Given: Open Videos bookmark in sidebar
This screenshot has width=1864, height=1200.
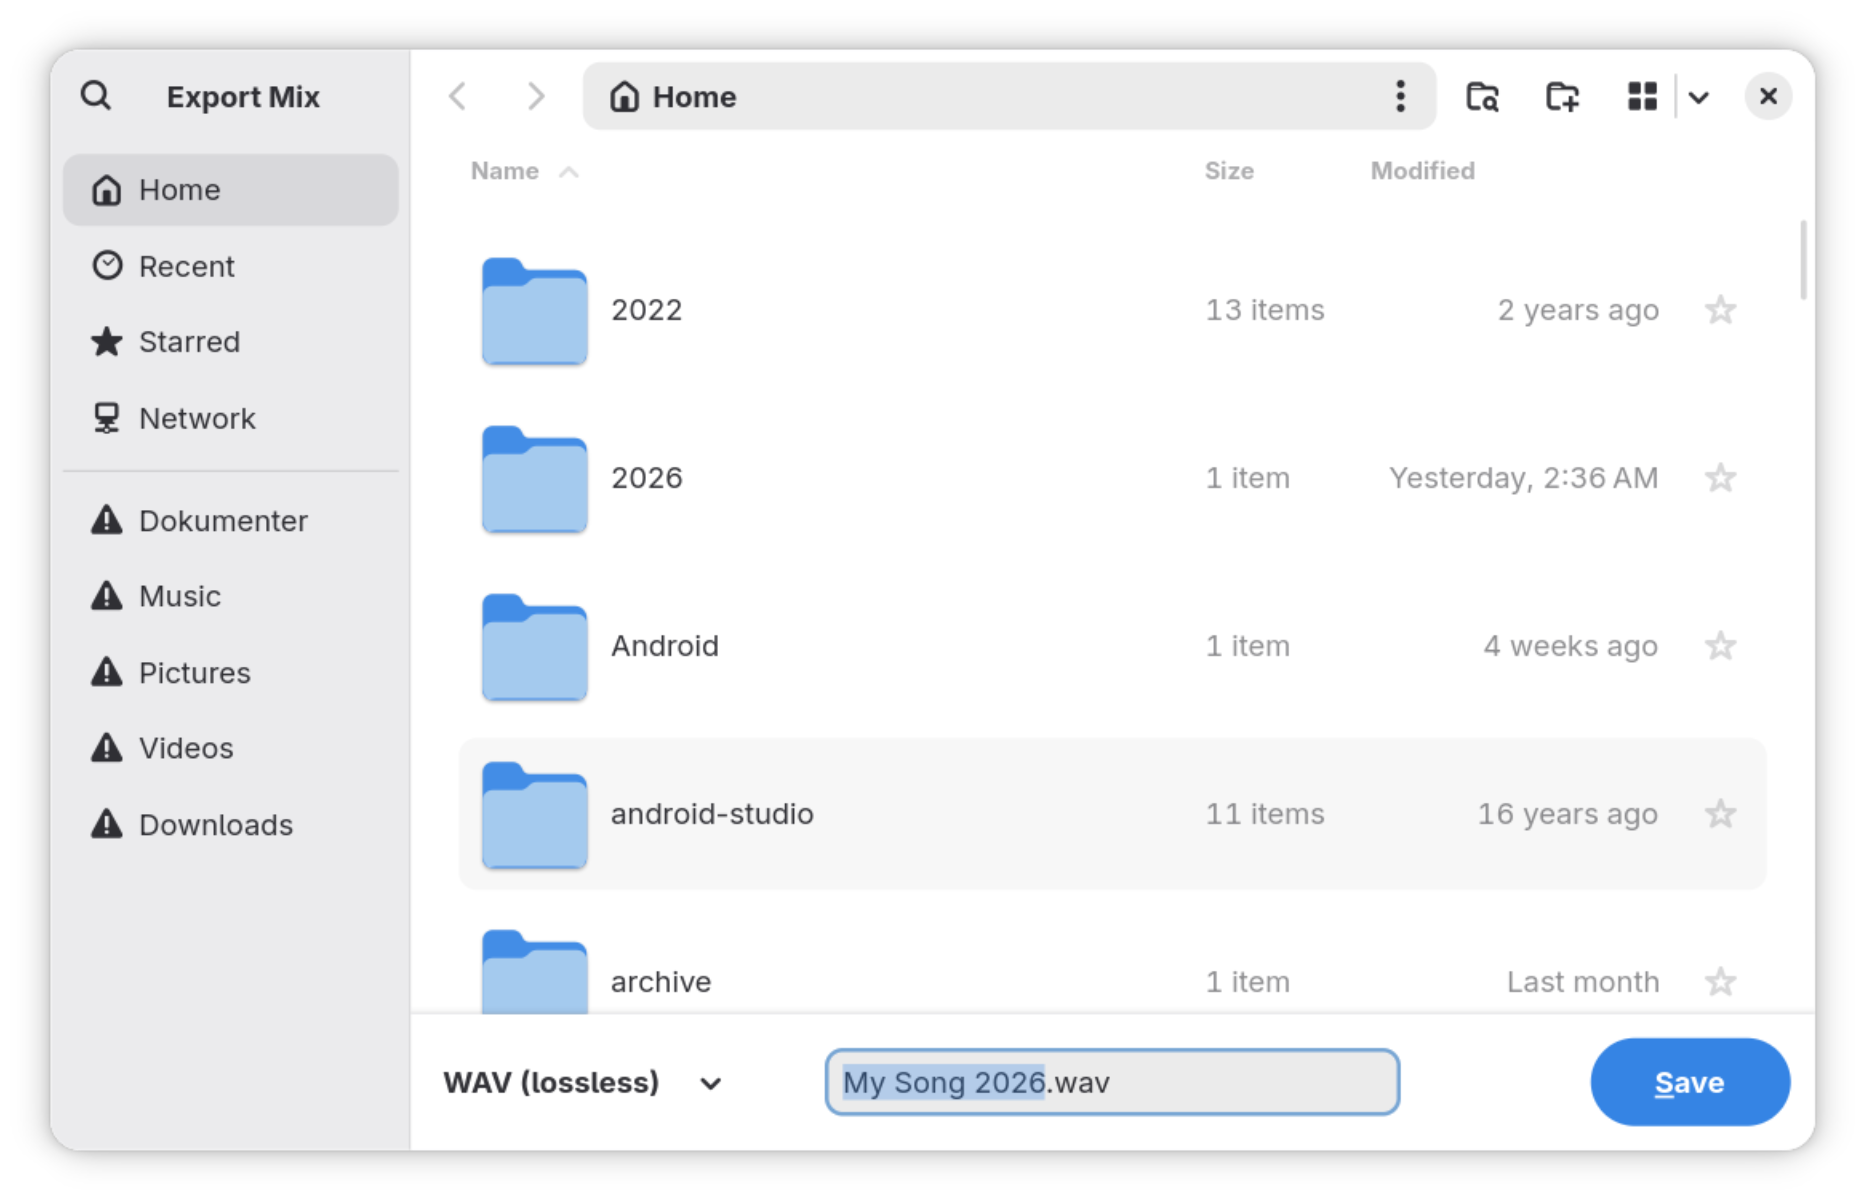Looking at the screenshot, I should coord(231,748).
